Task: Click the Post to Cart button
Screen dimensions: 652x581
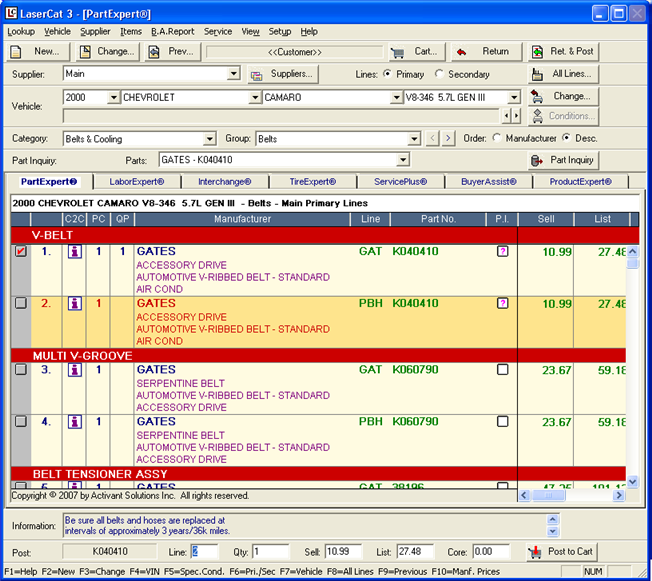Action: tap(560, 552)
